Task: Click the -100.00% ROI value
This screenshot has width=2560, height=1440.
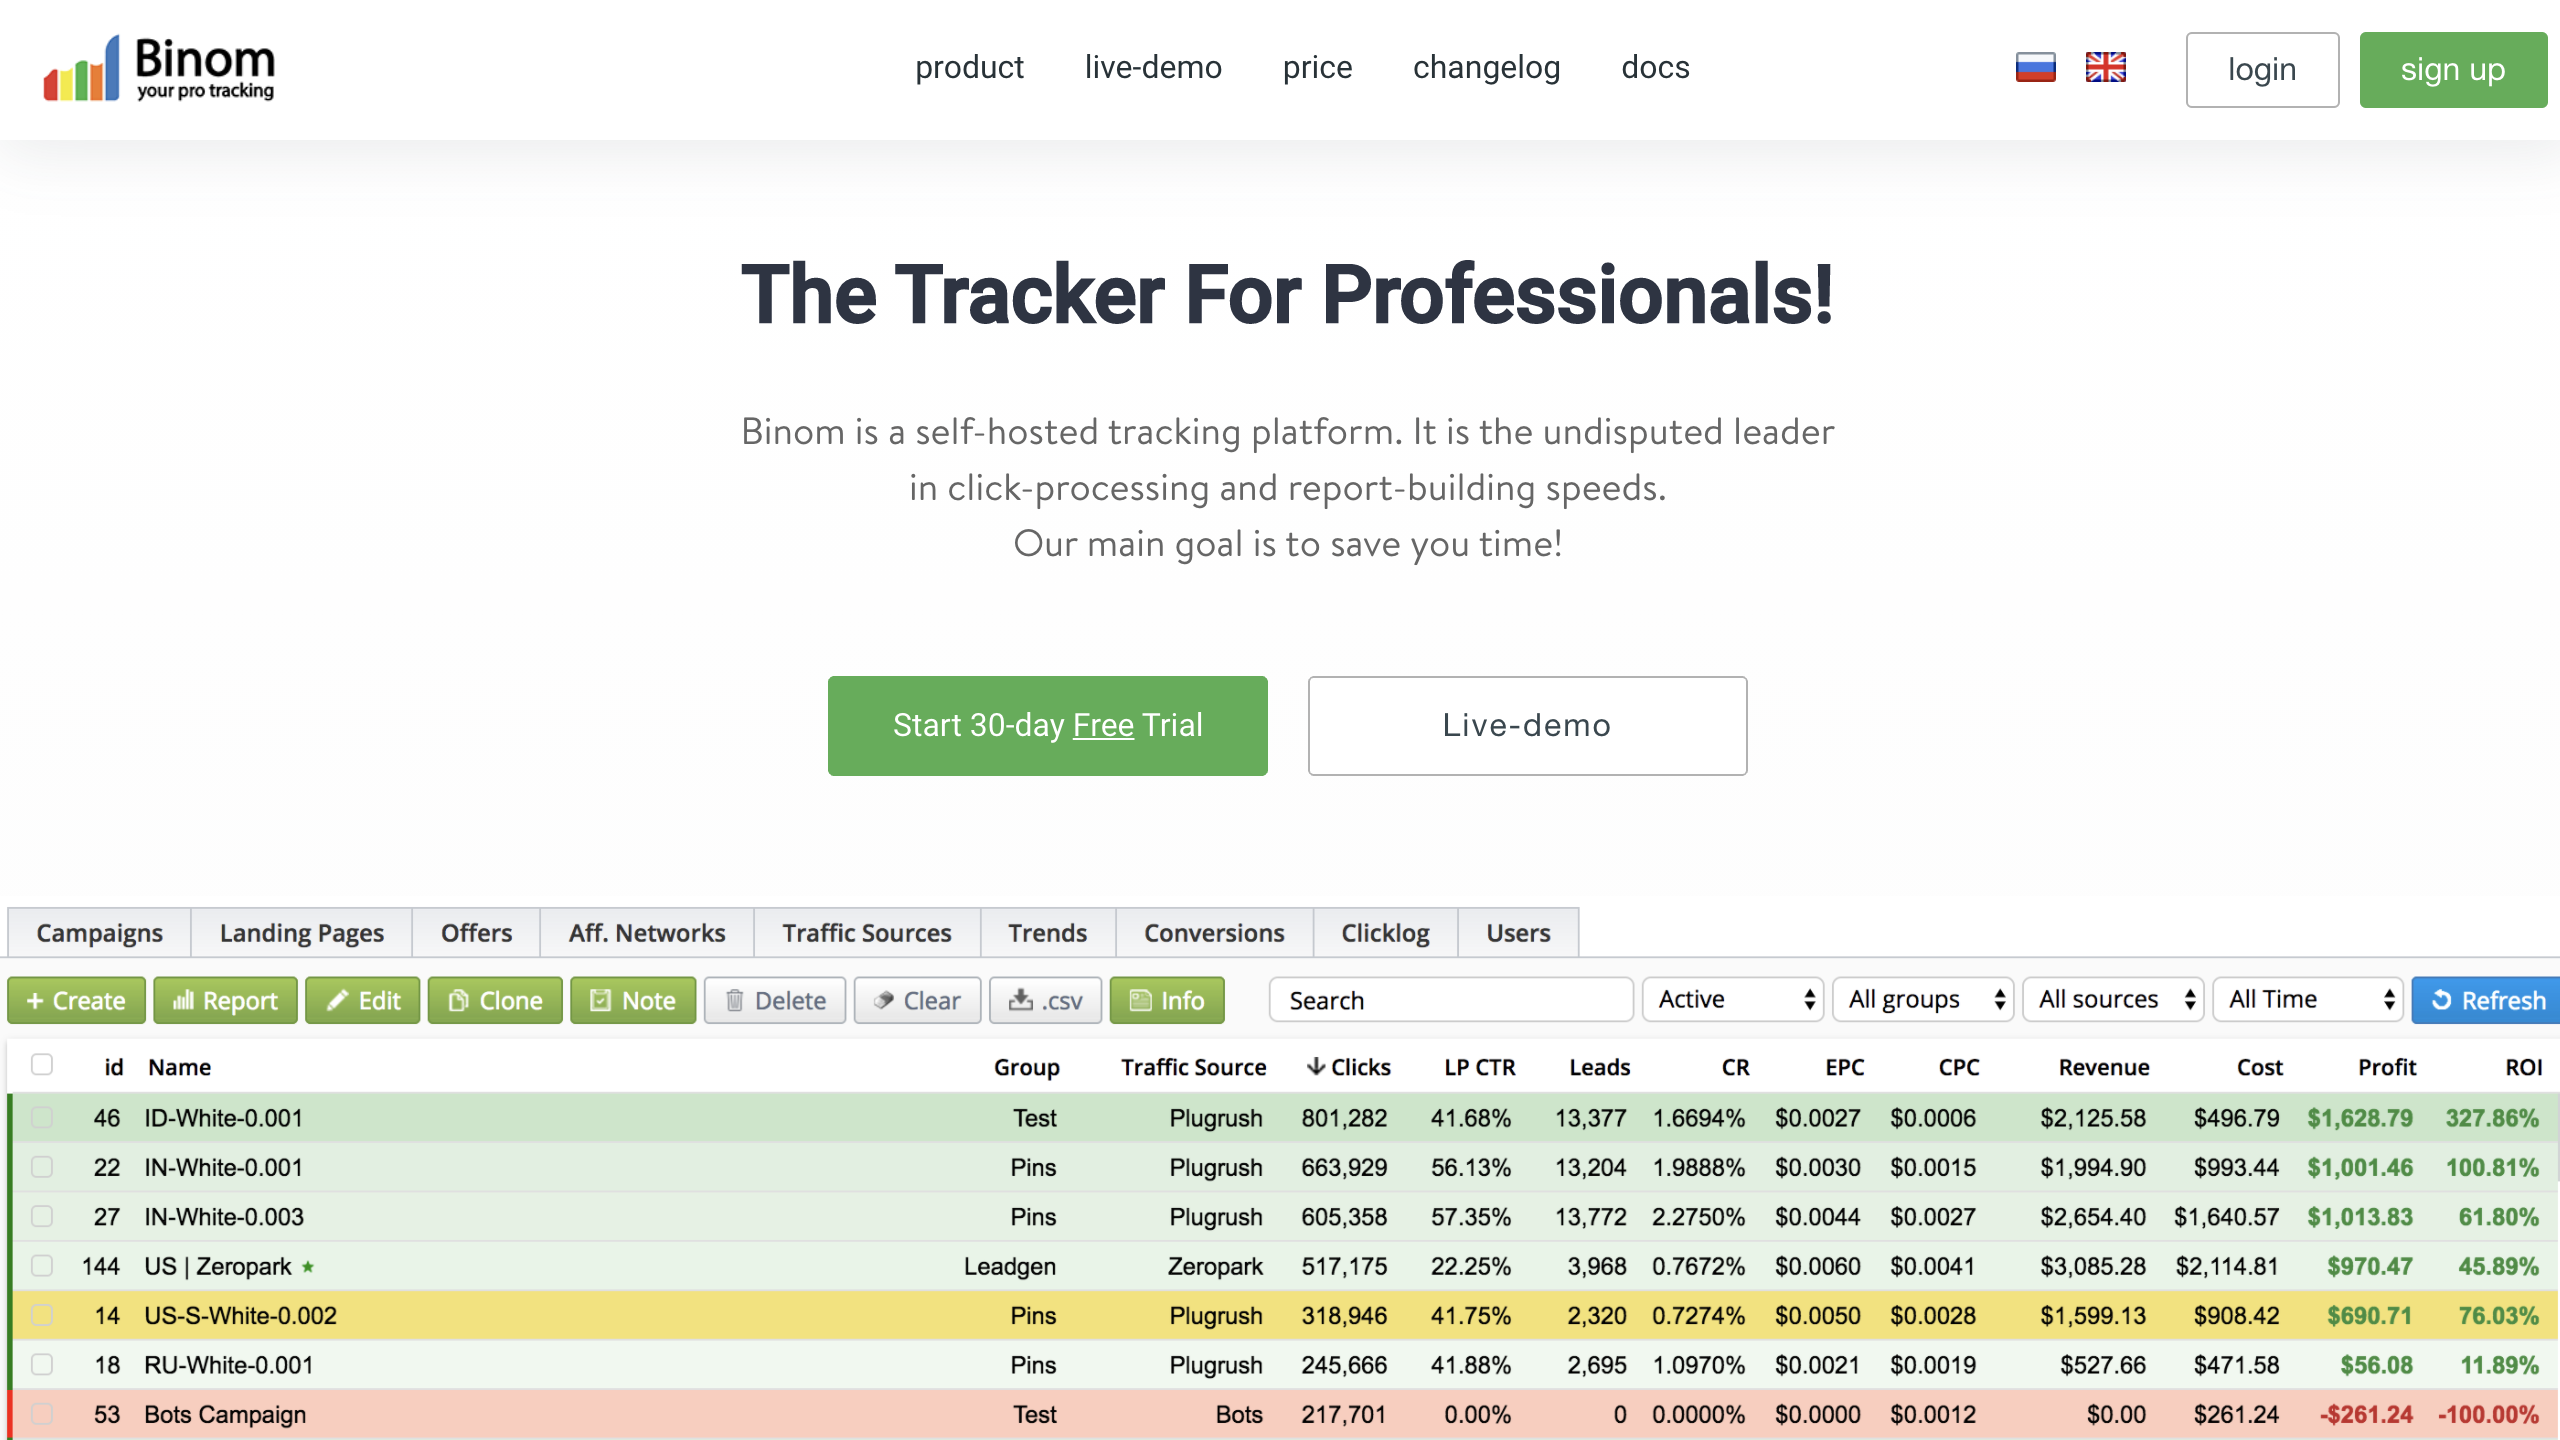Action: (2488, 1414)
